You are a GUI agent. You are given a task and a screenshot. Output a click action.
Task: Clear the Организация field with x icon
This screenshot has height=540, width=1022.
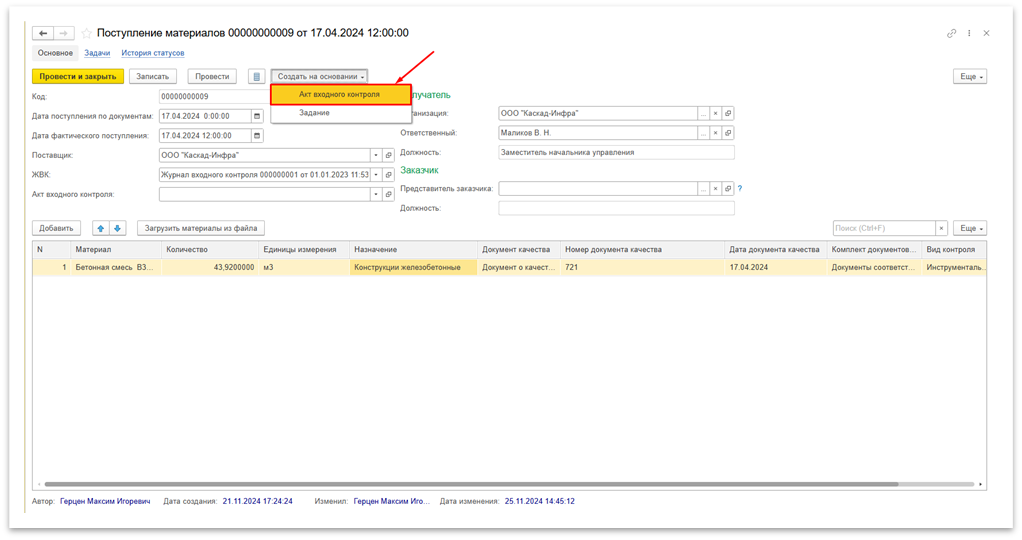coord(715,113)
